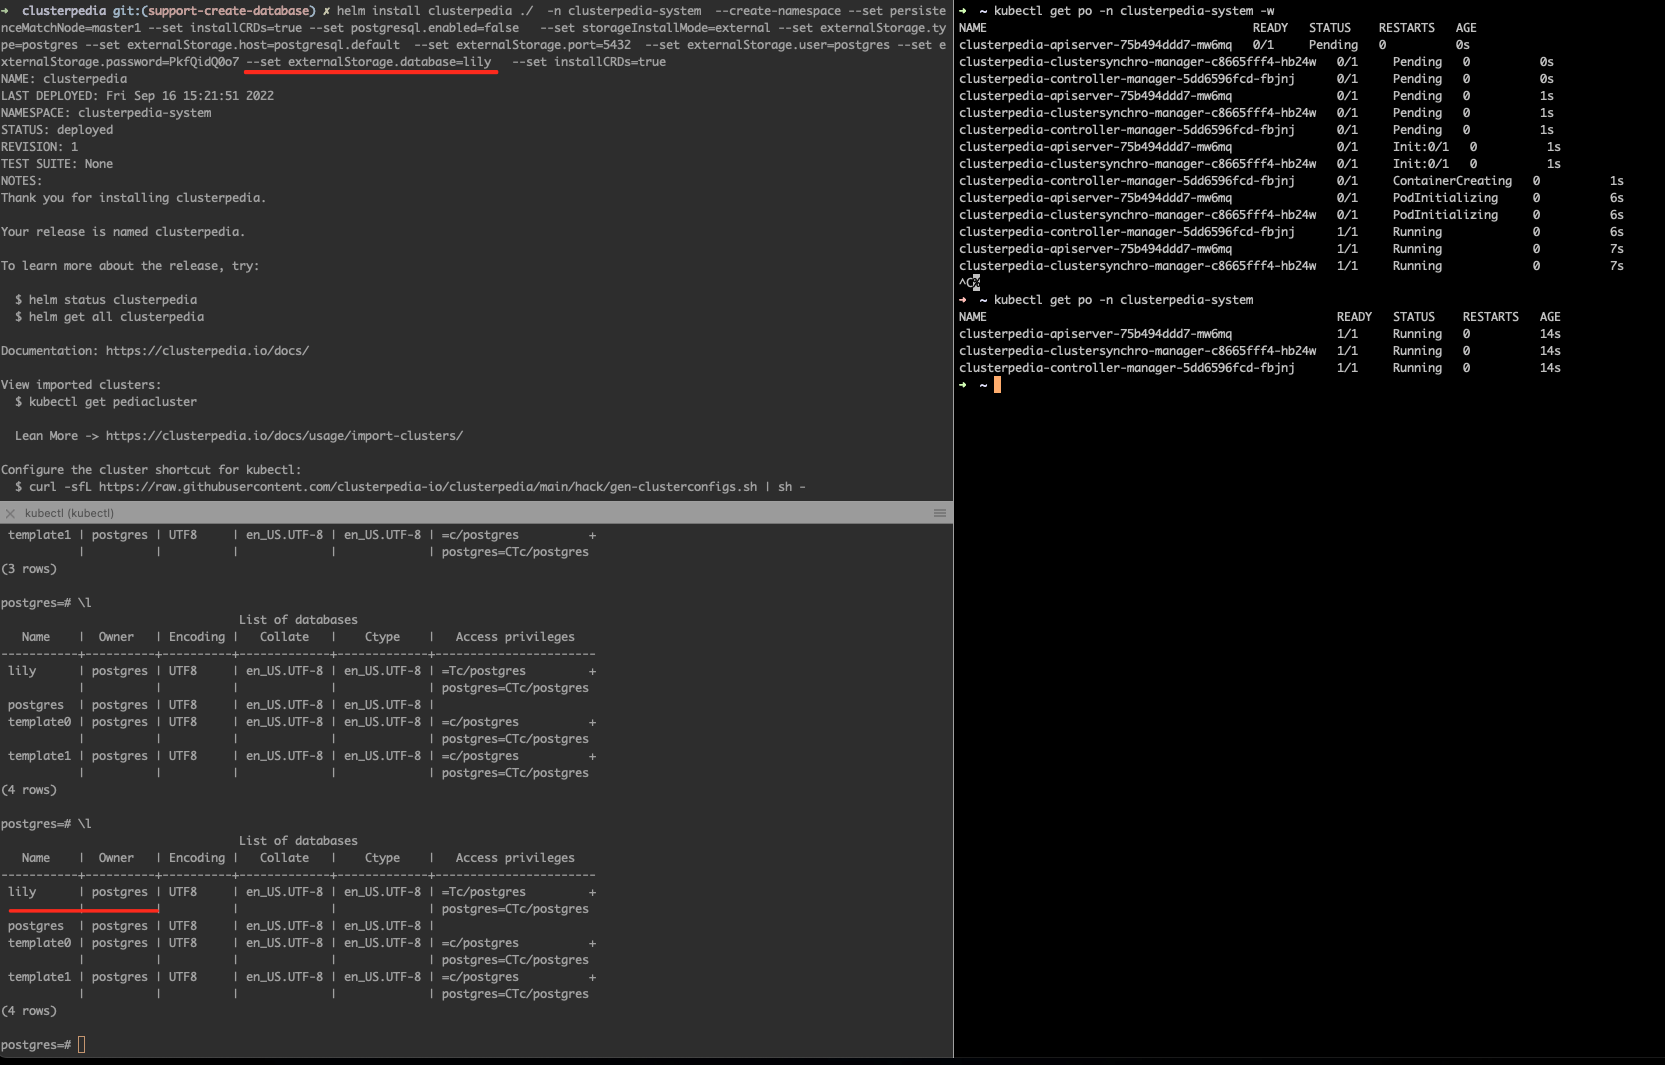This screenshot has width=1665, height=1065.
Task: Select the underlined externalStorage.database=lily flag
Action: click(369, 61)
